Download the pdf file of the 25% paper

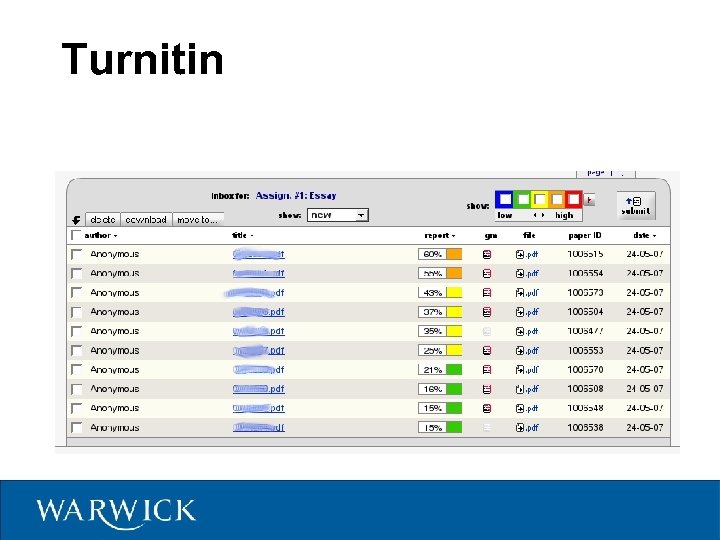(x=527, y=350)
